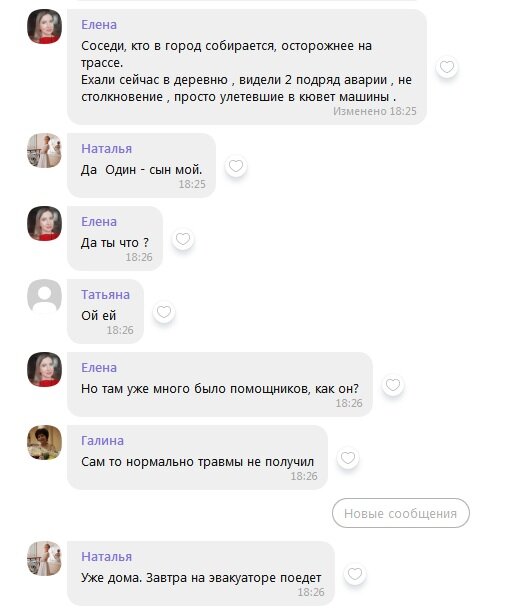Open Наталья's avatar beside "Да Один - сын мой"
The image size is (525, 611).
click(x=44, y=150)
